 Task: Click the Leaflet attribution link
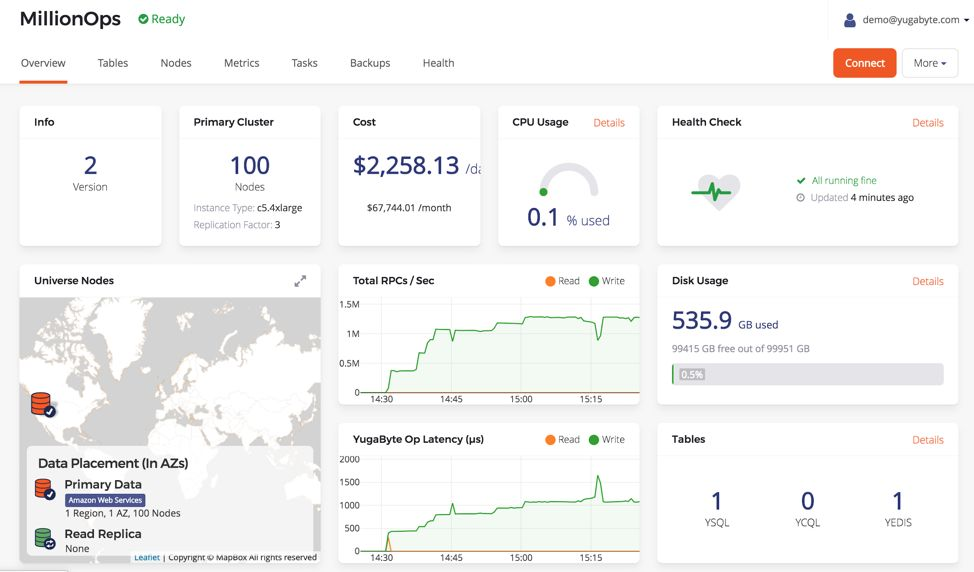147,557
